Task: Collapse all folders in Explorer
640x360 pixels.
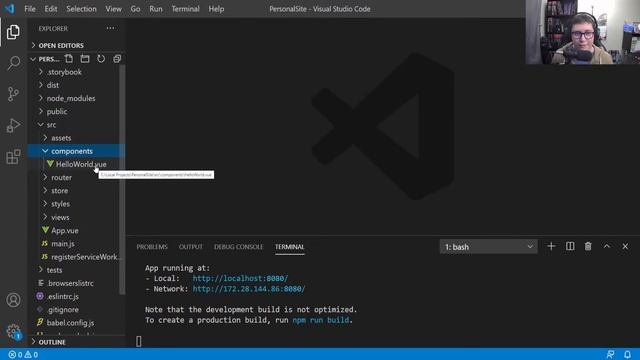Action: (117, 59)
